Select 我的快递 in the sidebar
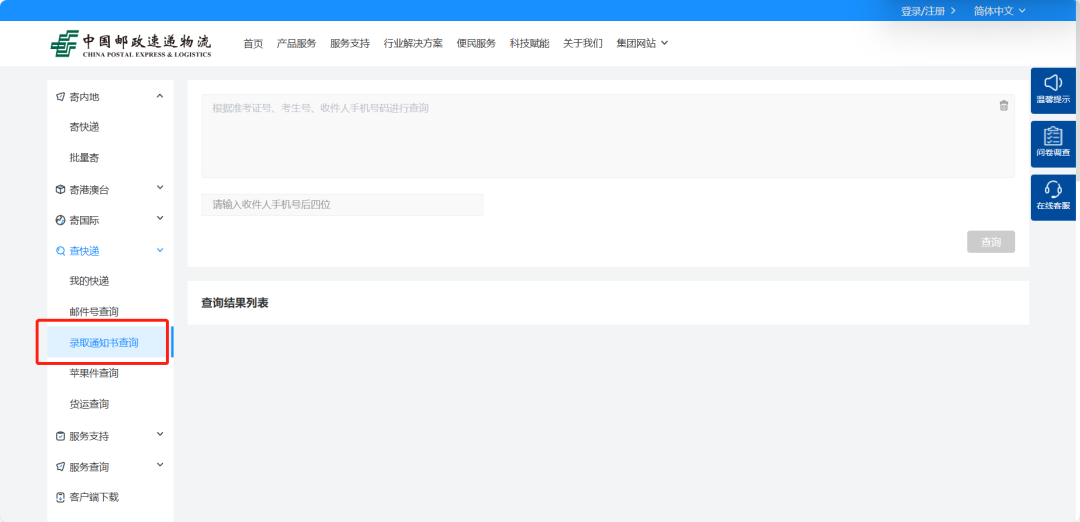The width and height of the screenshot is (1080, 522). pyautogui.click(x=89, y=281)
